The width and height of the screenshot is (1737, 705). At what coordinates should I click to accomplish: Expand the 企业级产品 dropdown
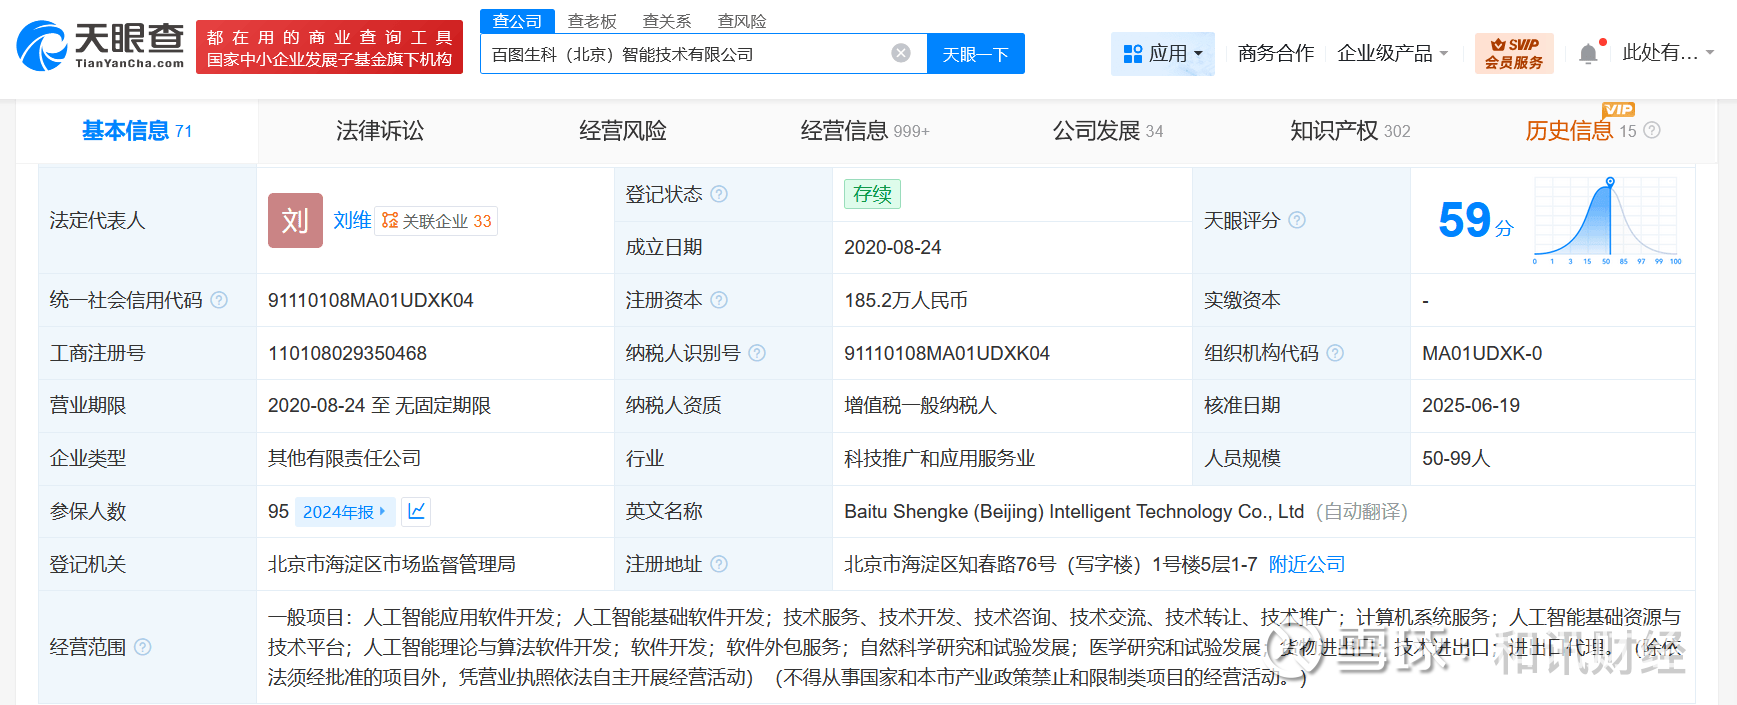pyautogui.click(x=1392, y=54)
